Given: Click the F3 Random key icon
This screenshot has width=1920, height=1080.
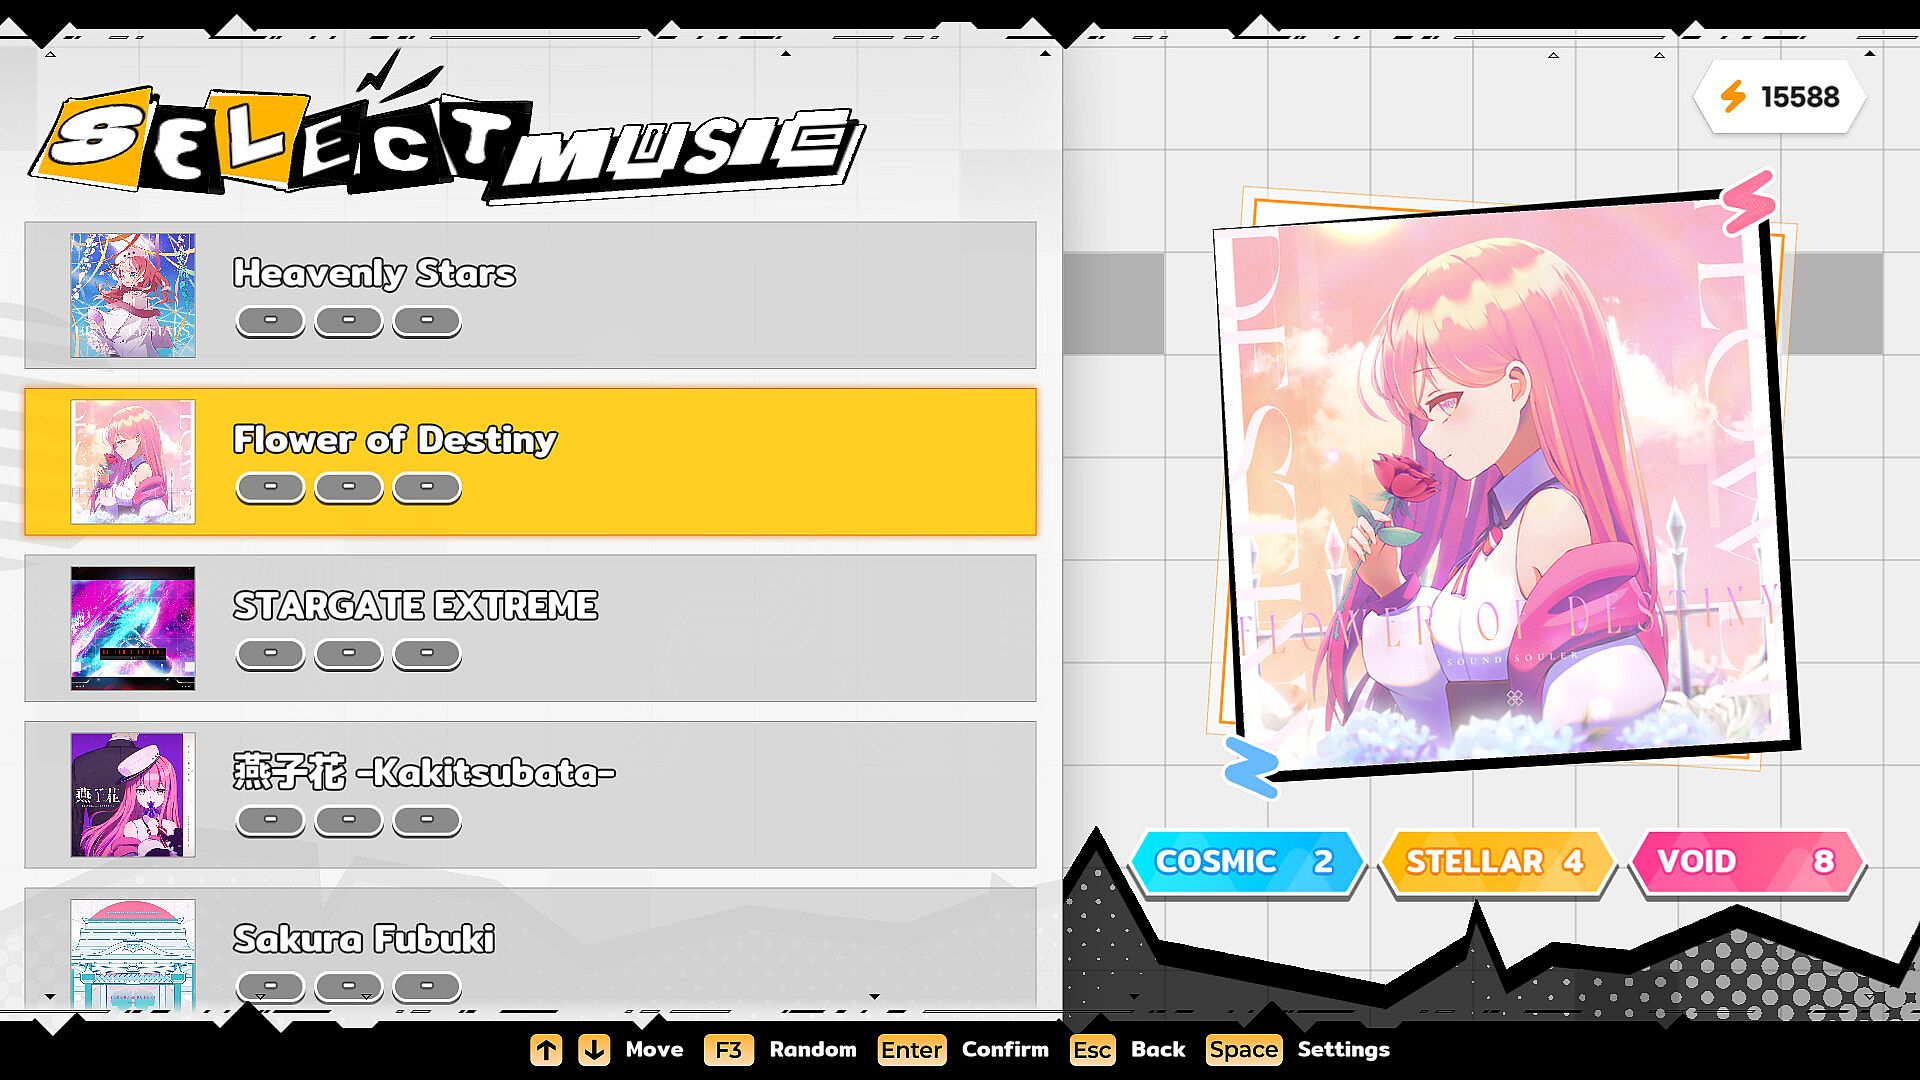Looking at the screenshot, I should pyautogui.click(x=729, y=1049).
